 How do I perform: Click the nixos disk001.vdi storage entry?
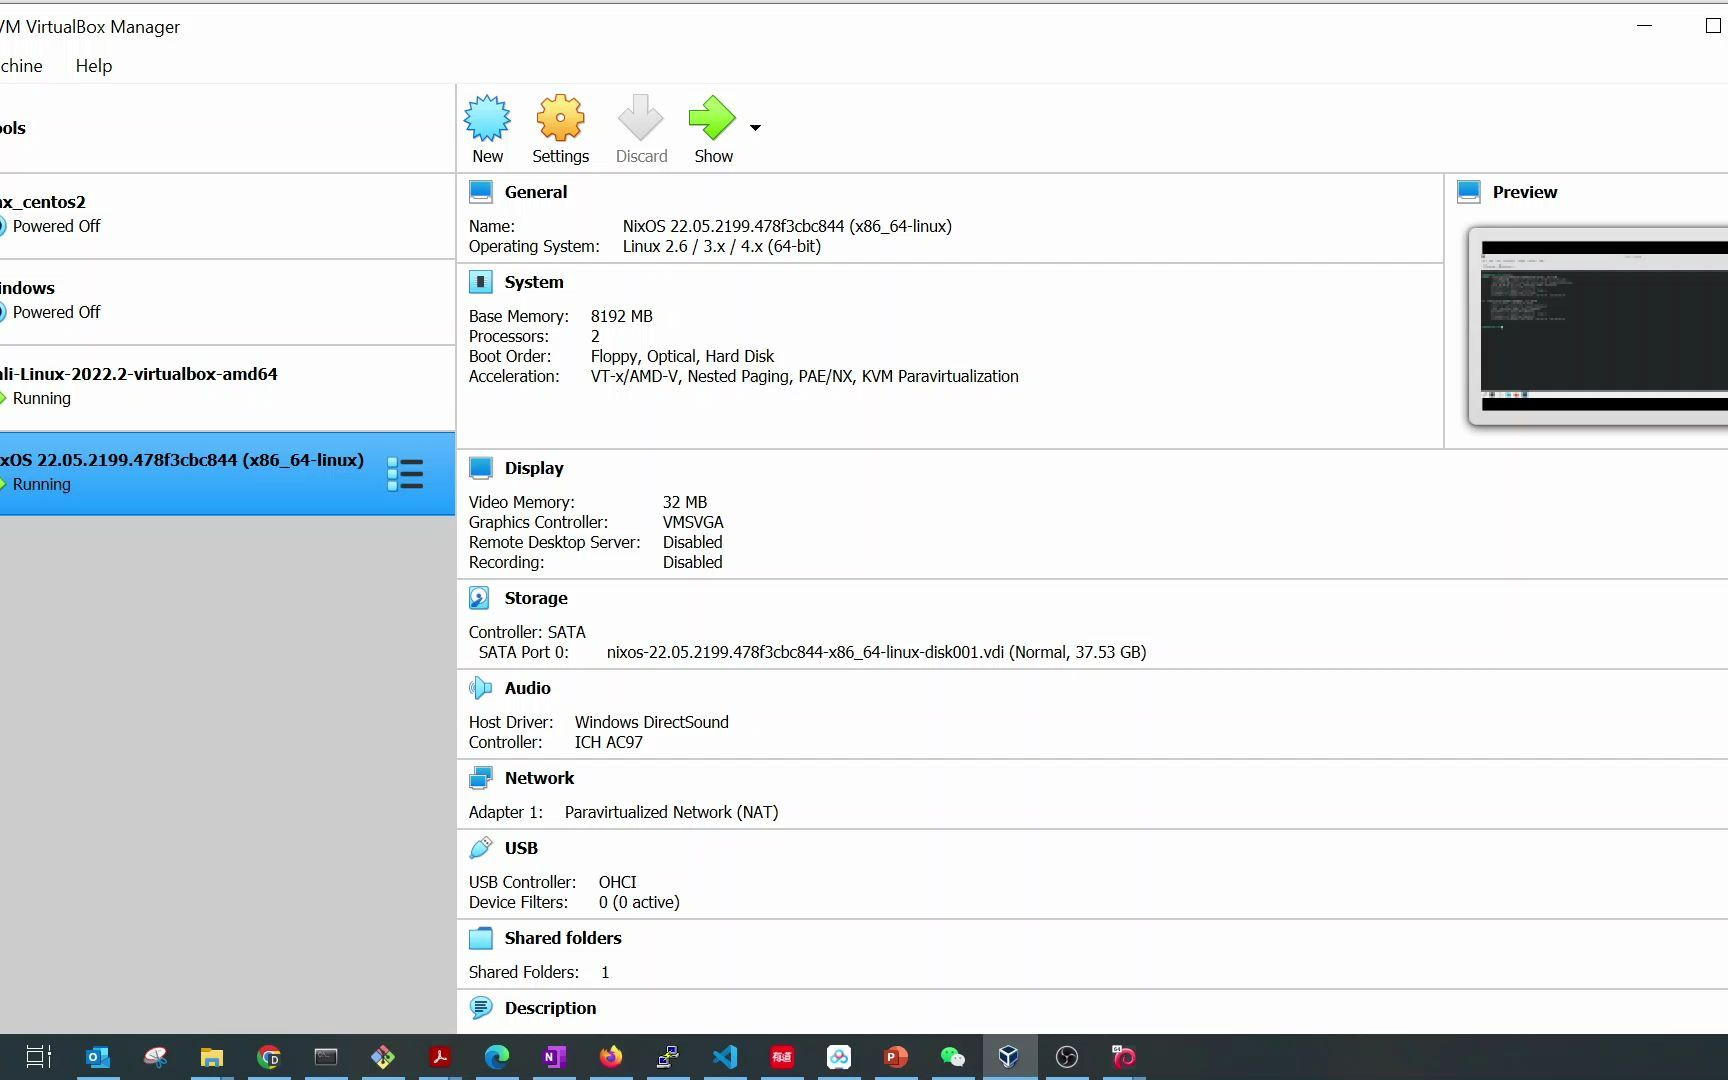point(876,652)
